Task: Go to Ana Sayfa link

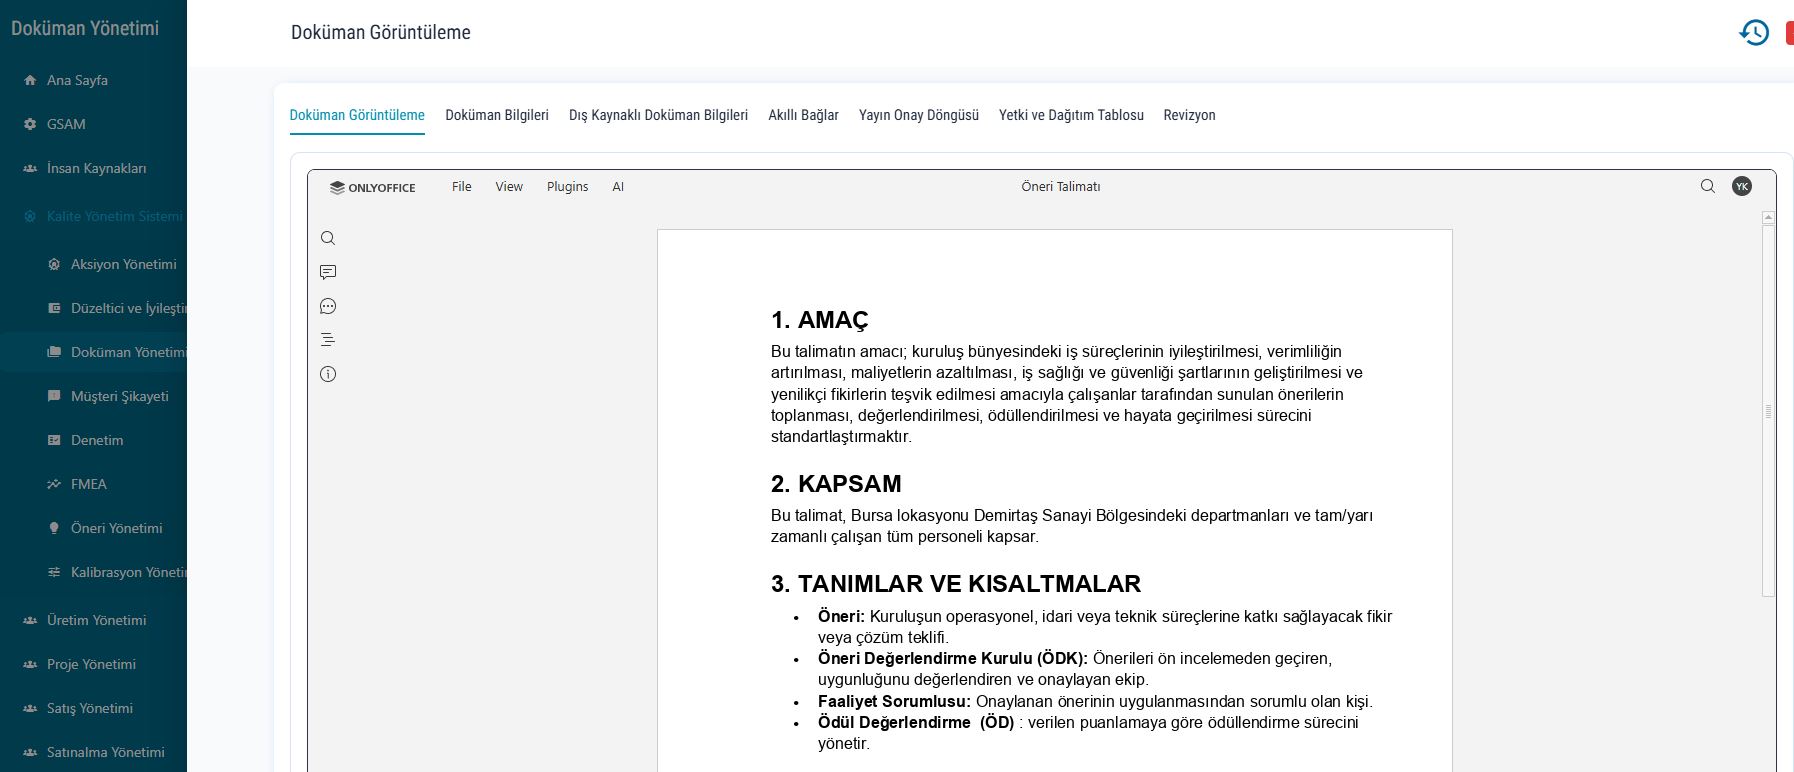Action: tap(77, 80)
